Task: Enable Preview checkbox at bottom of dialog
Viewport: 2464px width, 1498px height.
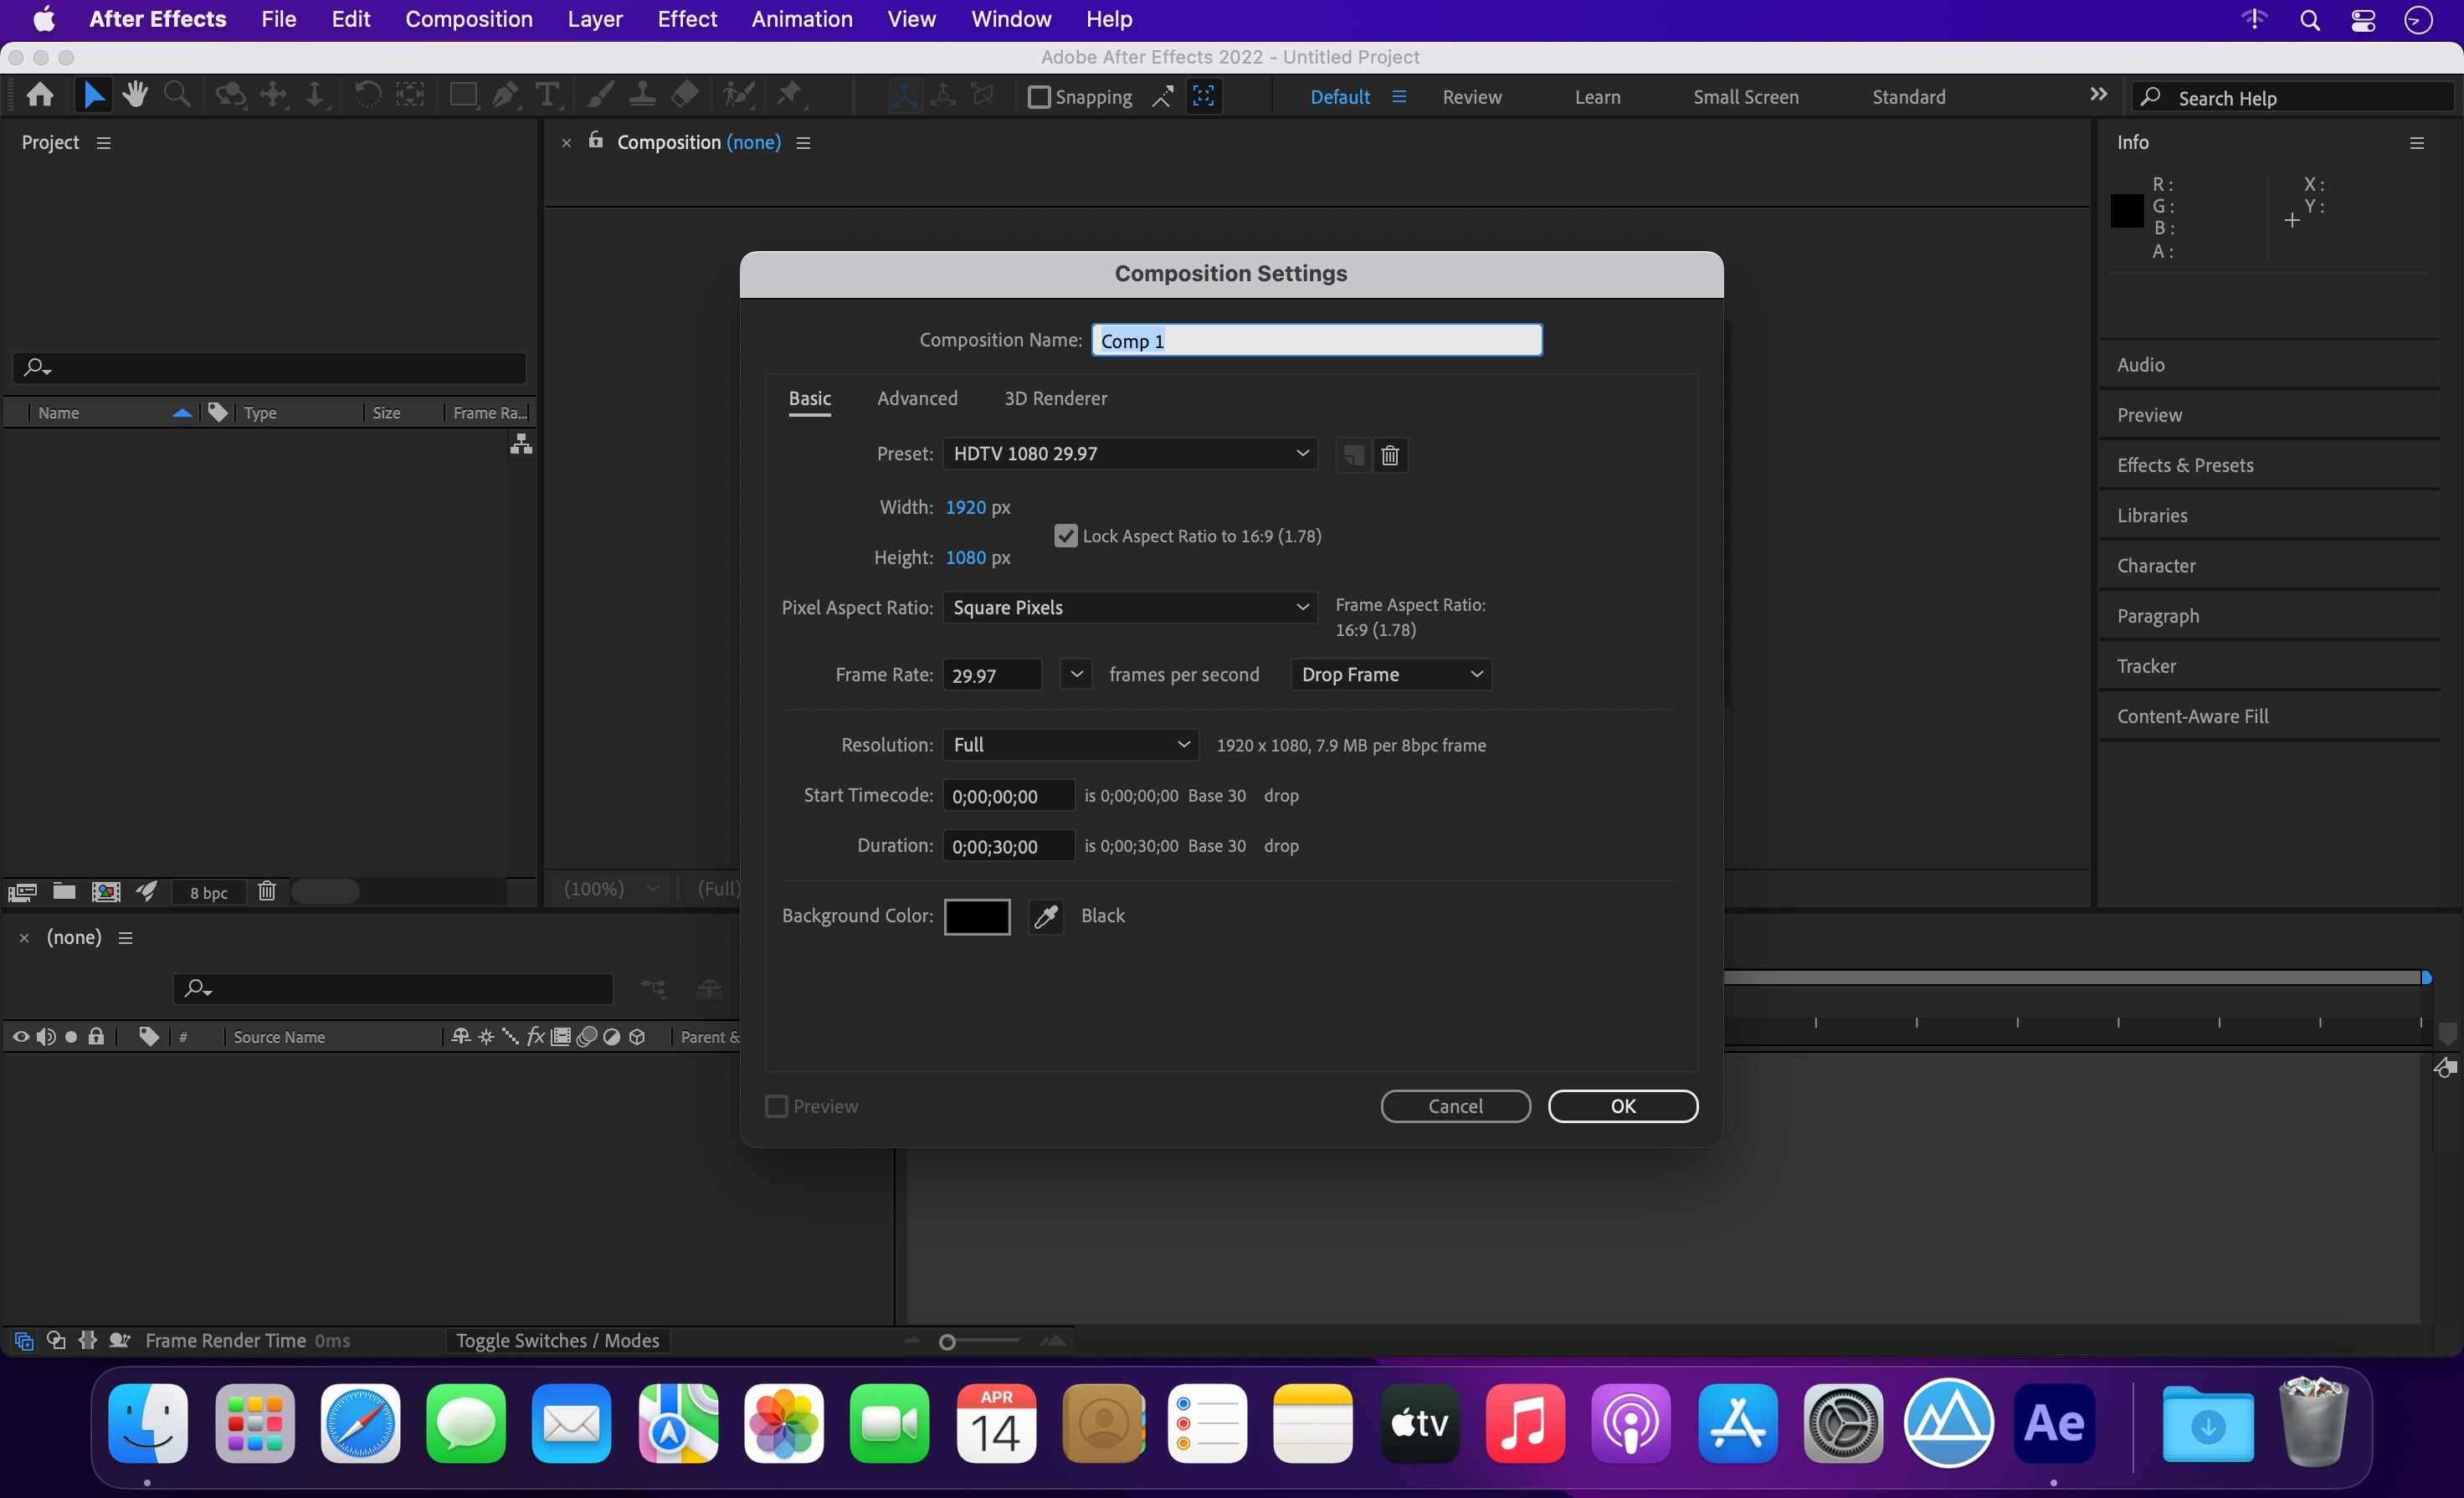Action: (x=776, y=1106)
